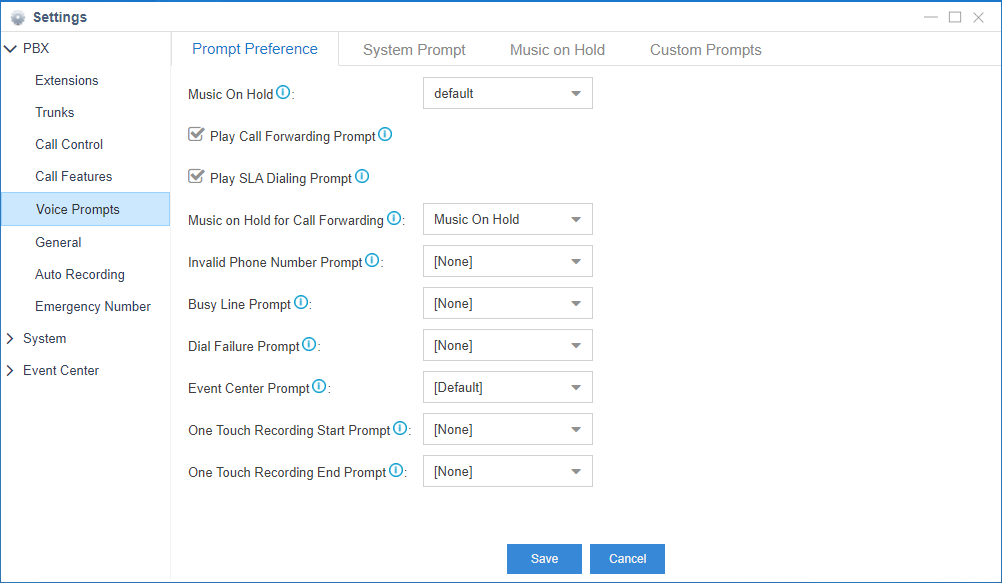Image resolution: width=1002 pixels, height=583 pixels.
Task: Switch to the System Prompt tab
Action: [x=413, y=48]
